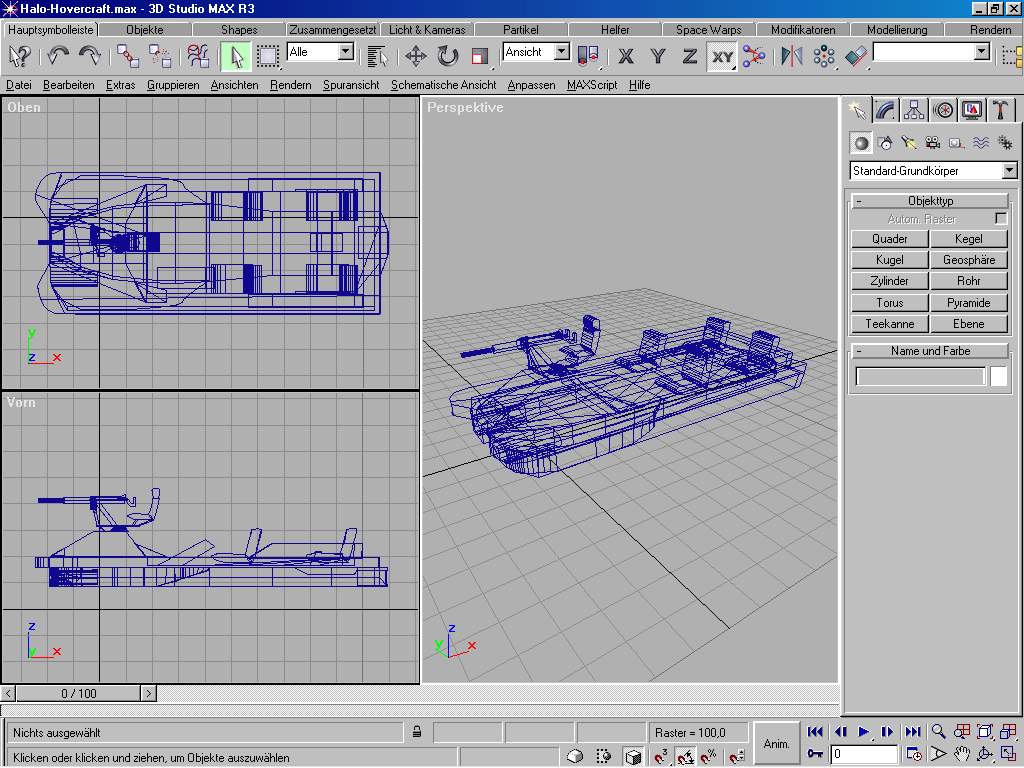
Task: Click the Zoom magnifier viewport control
Action: click(938, 732)
